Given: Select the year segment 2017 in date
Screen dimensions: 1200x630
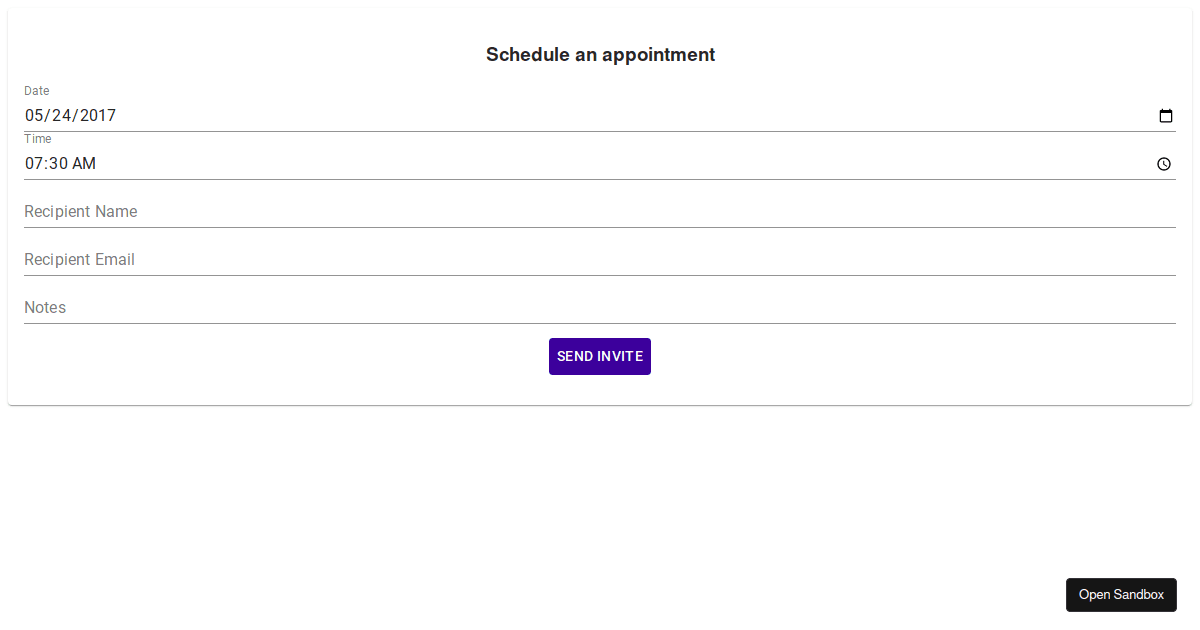Looking at the screenshot, I should coord(98,115).
